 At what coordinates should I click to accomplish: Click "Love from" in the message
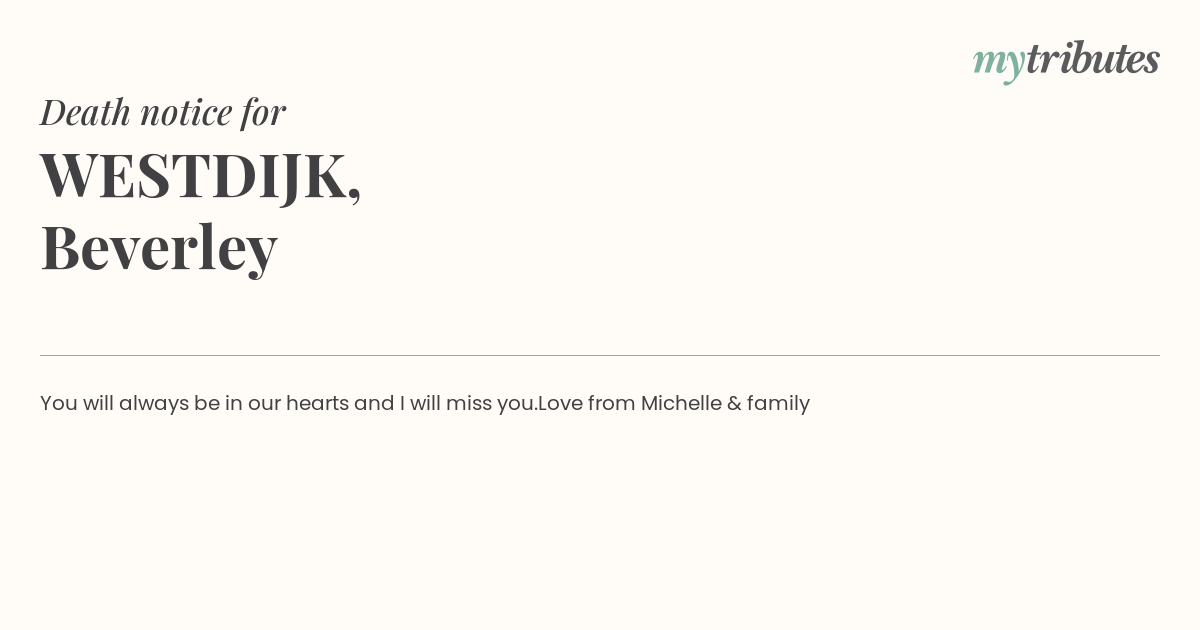coord(586,403)
